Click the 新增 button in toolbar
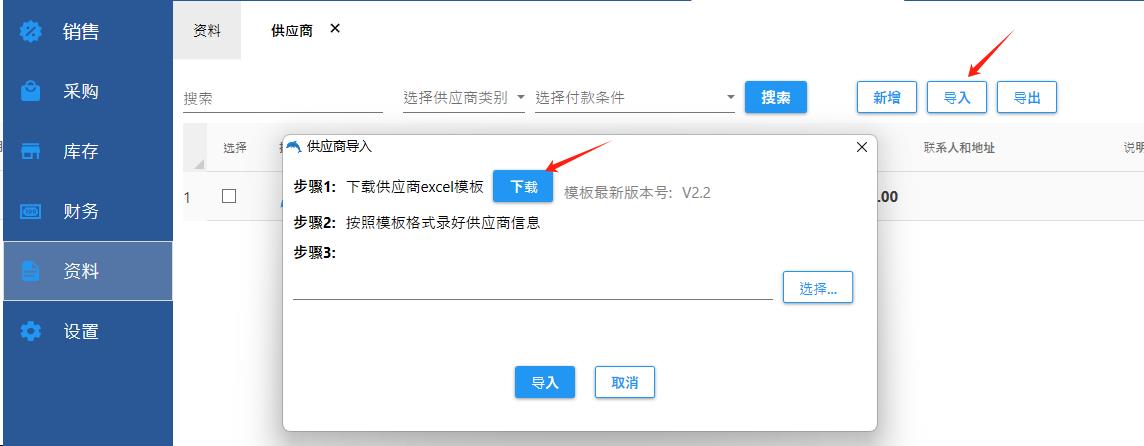The height and width of the screenshot is (446, 1144). point(886,97)
